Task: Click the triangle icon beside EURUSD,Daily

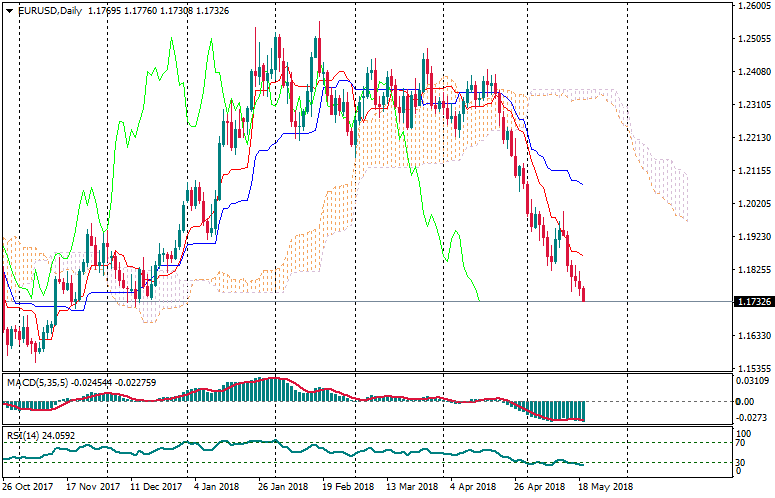Action: (9, 11)
